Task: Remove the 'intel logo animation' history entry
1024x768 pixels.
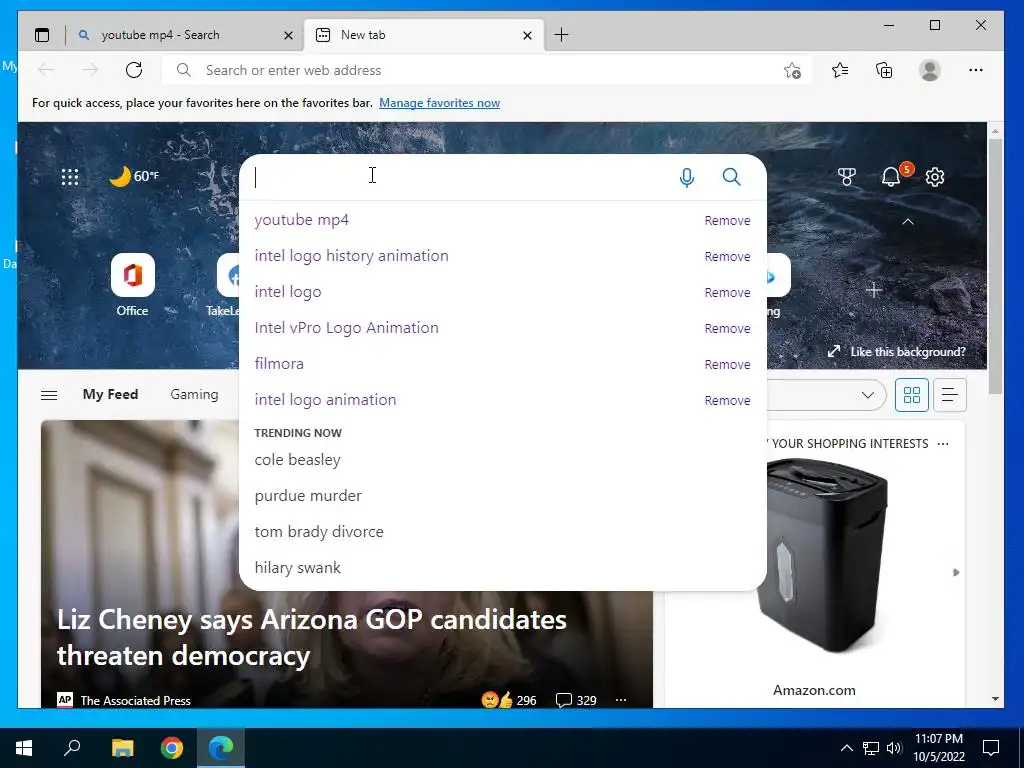Action: [727, 400]
